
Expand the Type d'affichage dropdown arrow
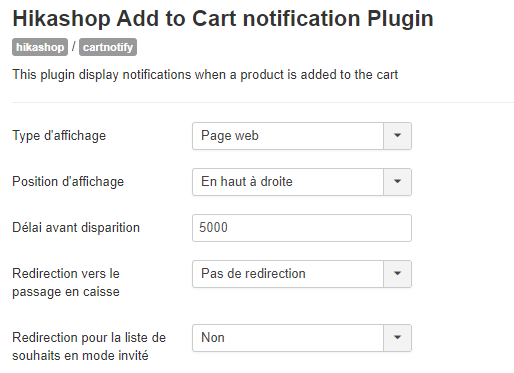(x=397, y=136)
